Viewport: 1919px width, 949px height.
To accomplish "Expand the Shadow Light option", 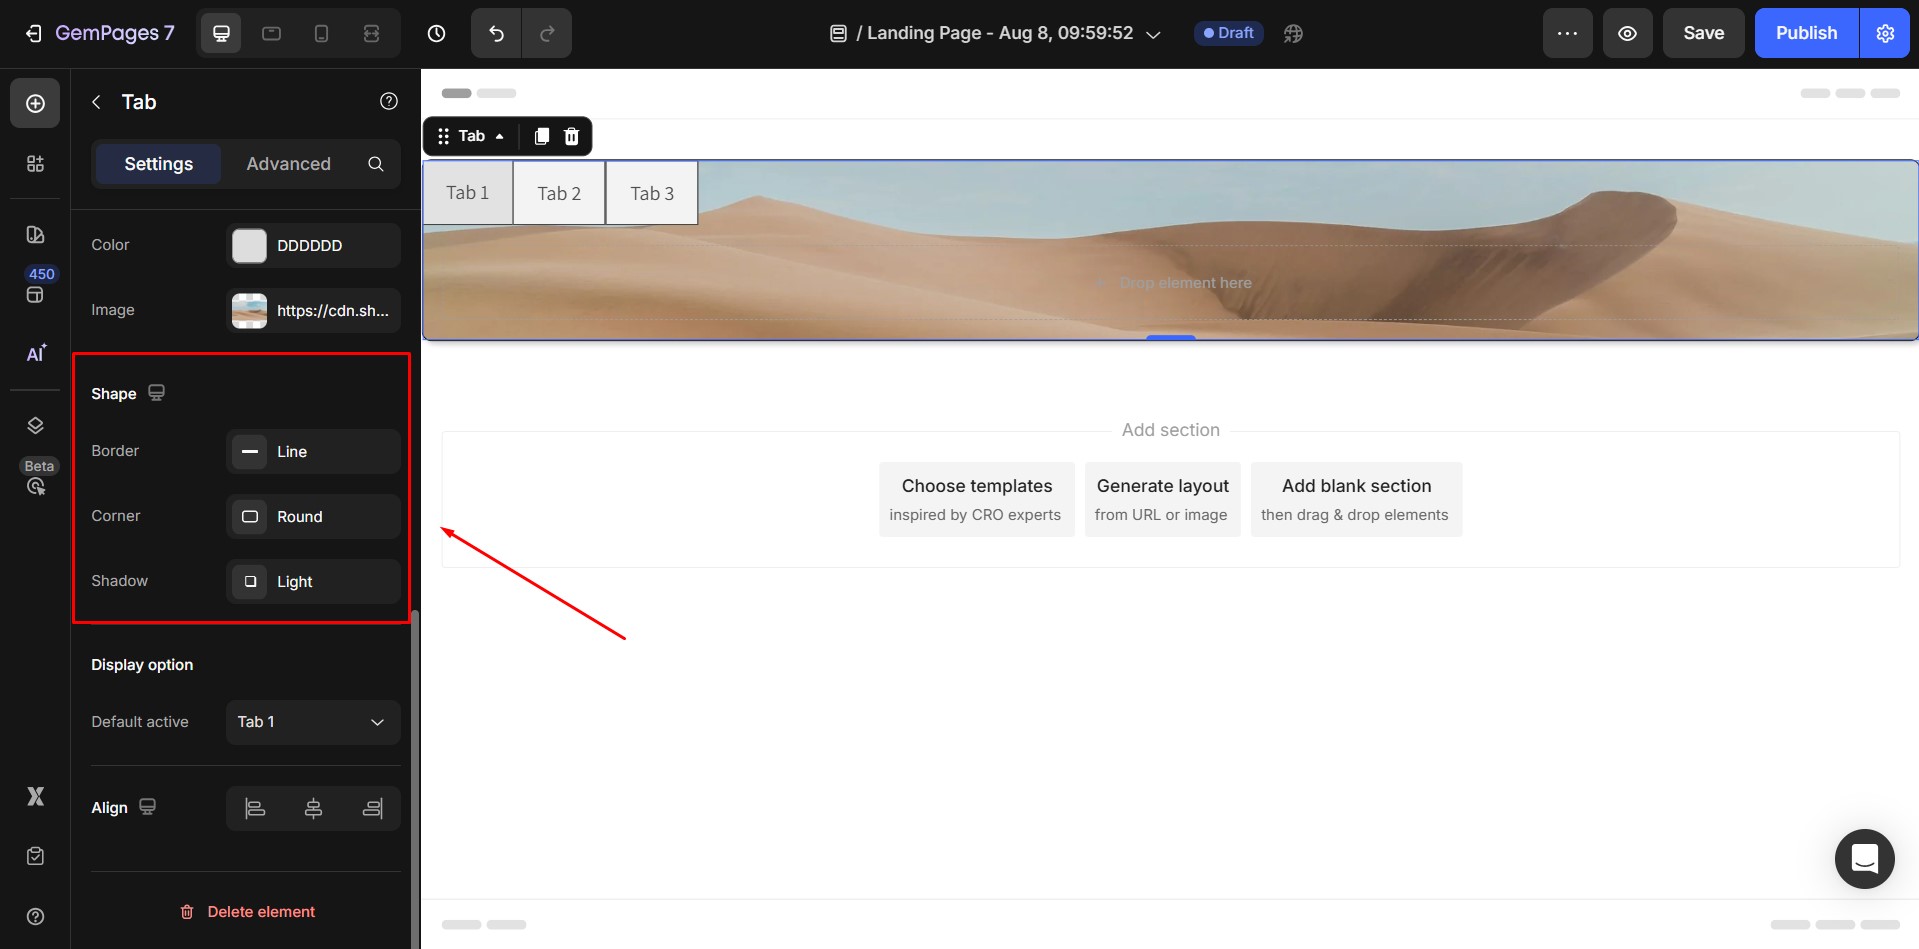I will [312, 582].
